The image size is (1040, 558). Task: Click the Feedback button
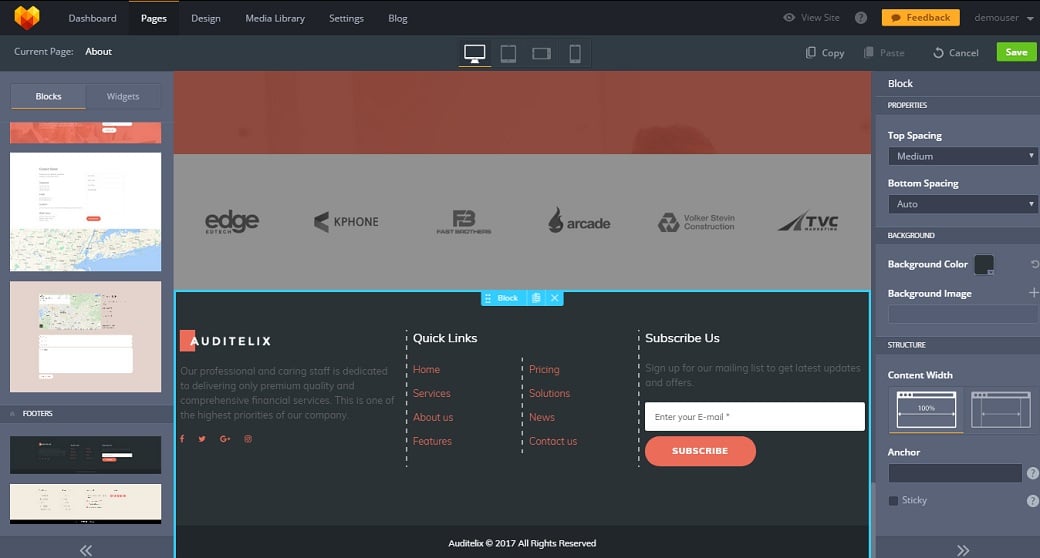pos(920,17)
